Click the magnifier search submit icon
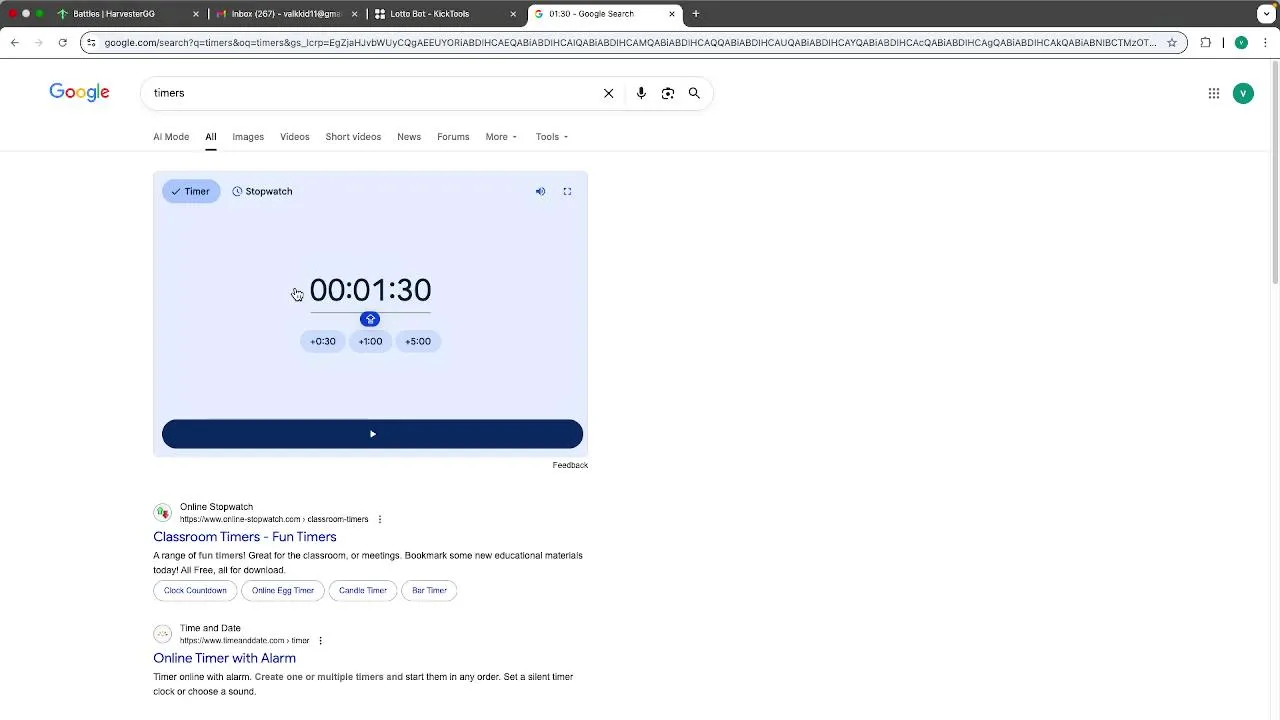 [x=694, y=93]
